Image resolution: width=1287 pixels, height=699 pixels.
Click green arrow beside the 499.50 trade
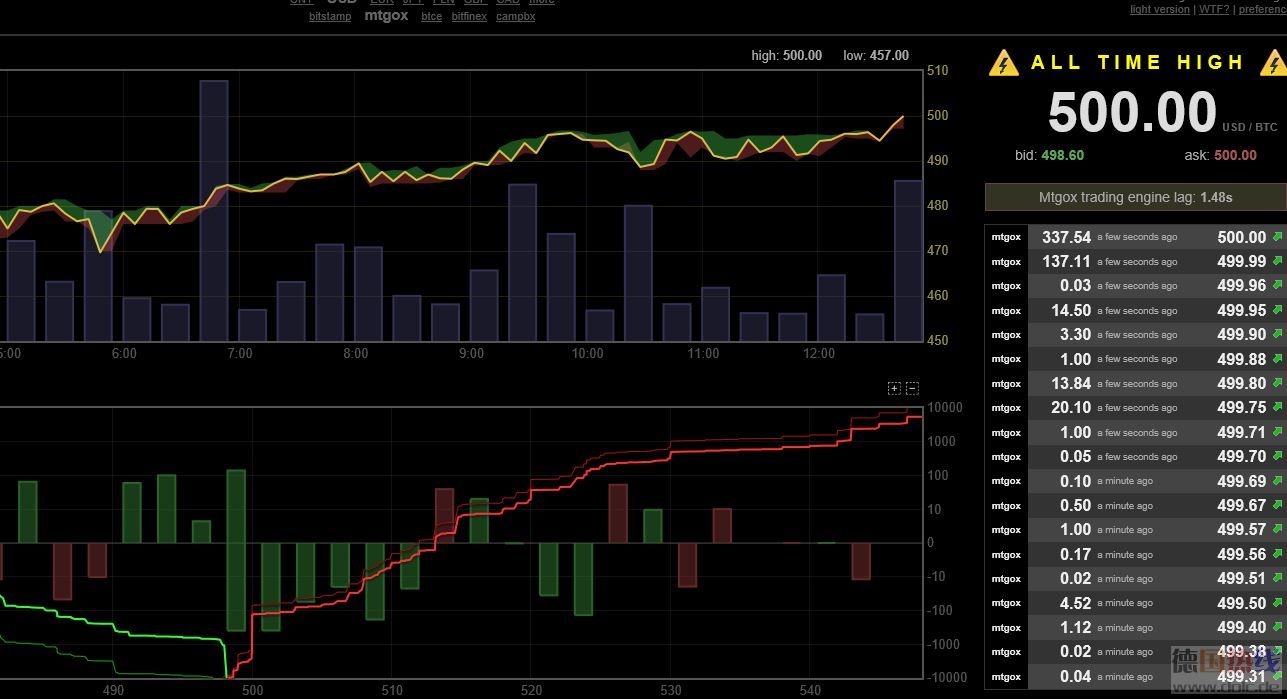[1277, 603]
